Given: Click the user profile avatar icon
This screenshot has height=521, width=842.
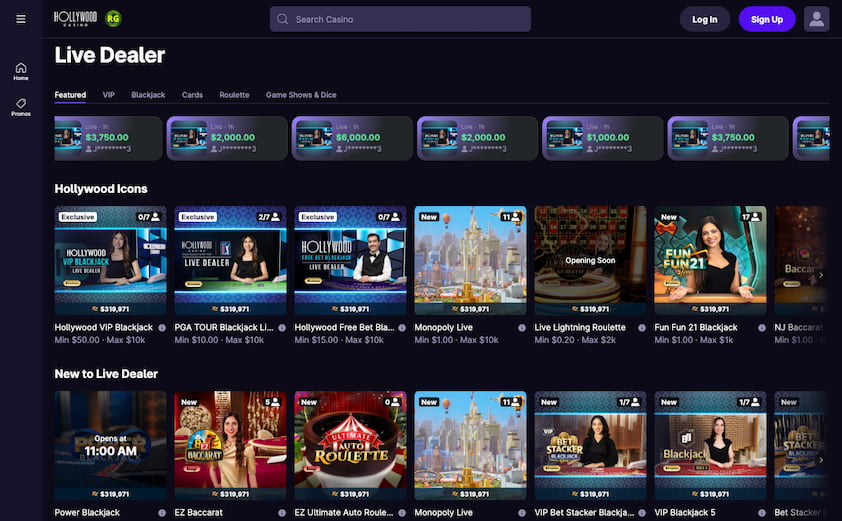Looking at the screenshot, I should tap(816, 19).
